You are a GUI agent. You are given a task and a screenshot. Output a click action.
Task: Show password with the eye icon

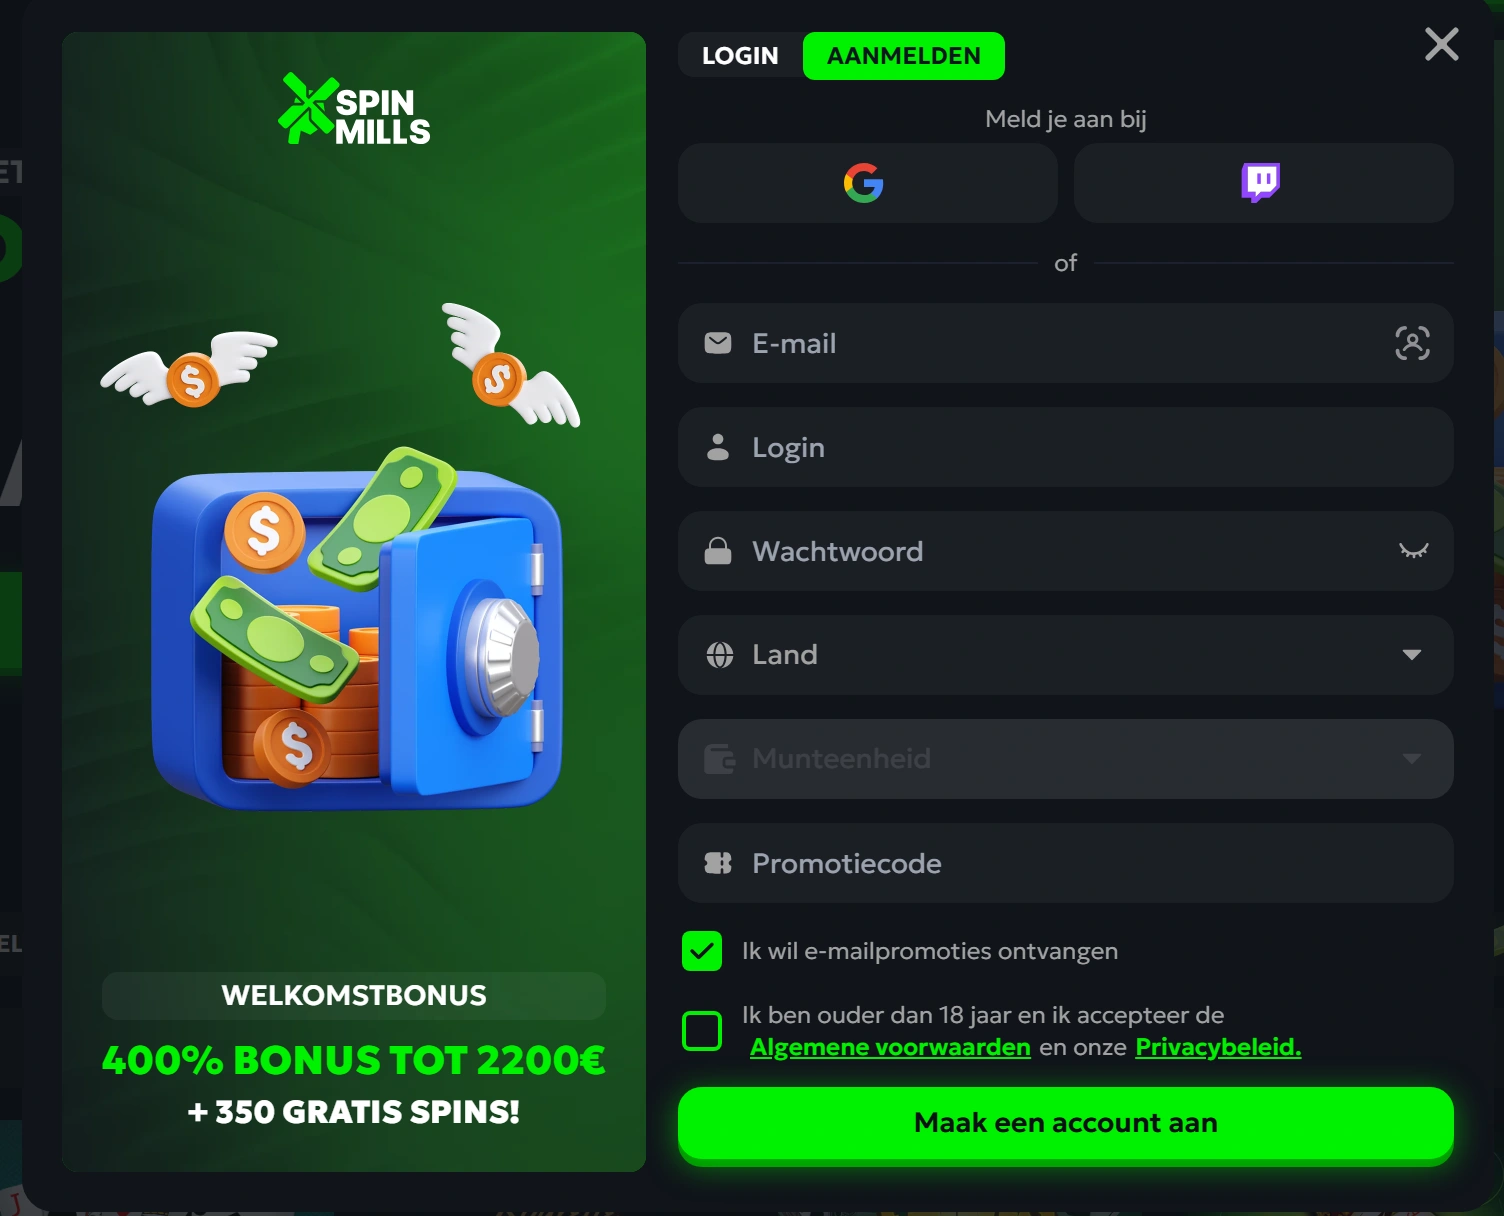[1413, 551]
